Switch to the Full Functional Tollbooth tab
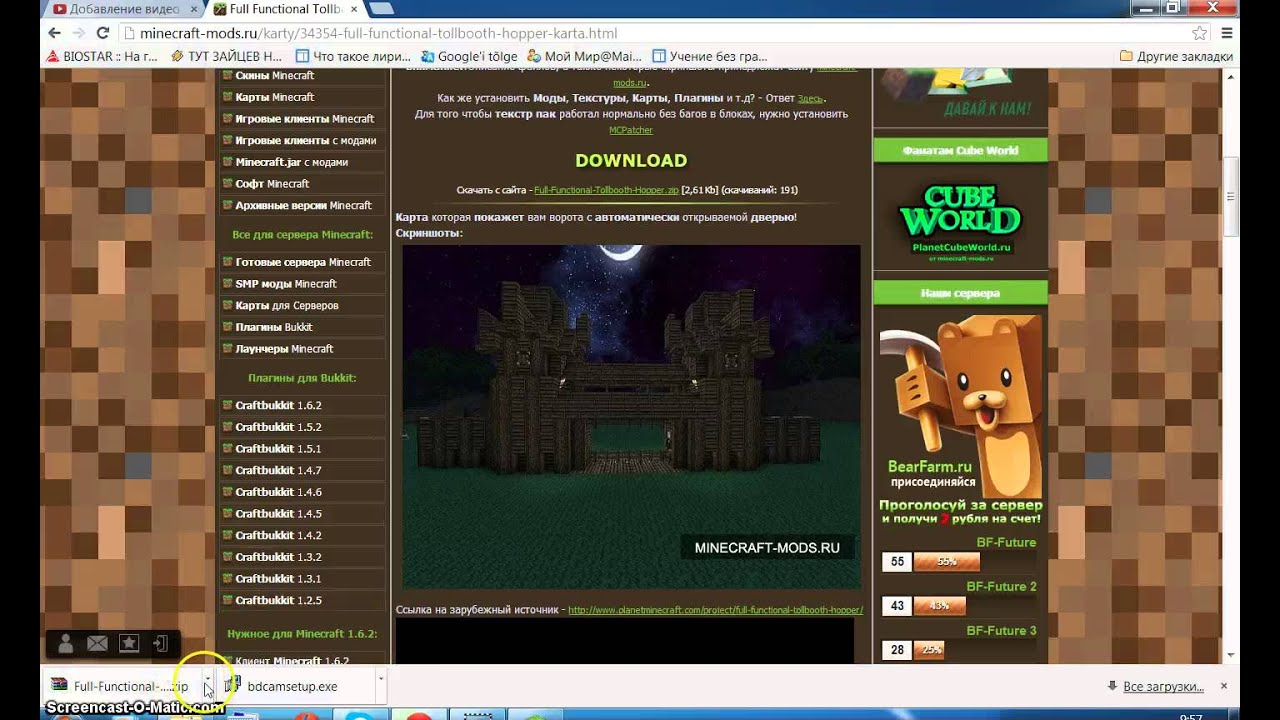Viewport: 1280px width, 720px height. click(x=285, y=9)
